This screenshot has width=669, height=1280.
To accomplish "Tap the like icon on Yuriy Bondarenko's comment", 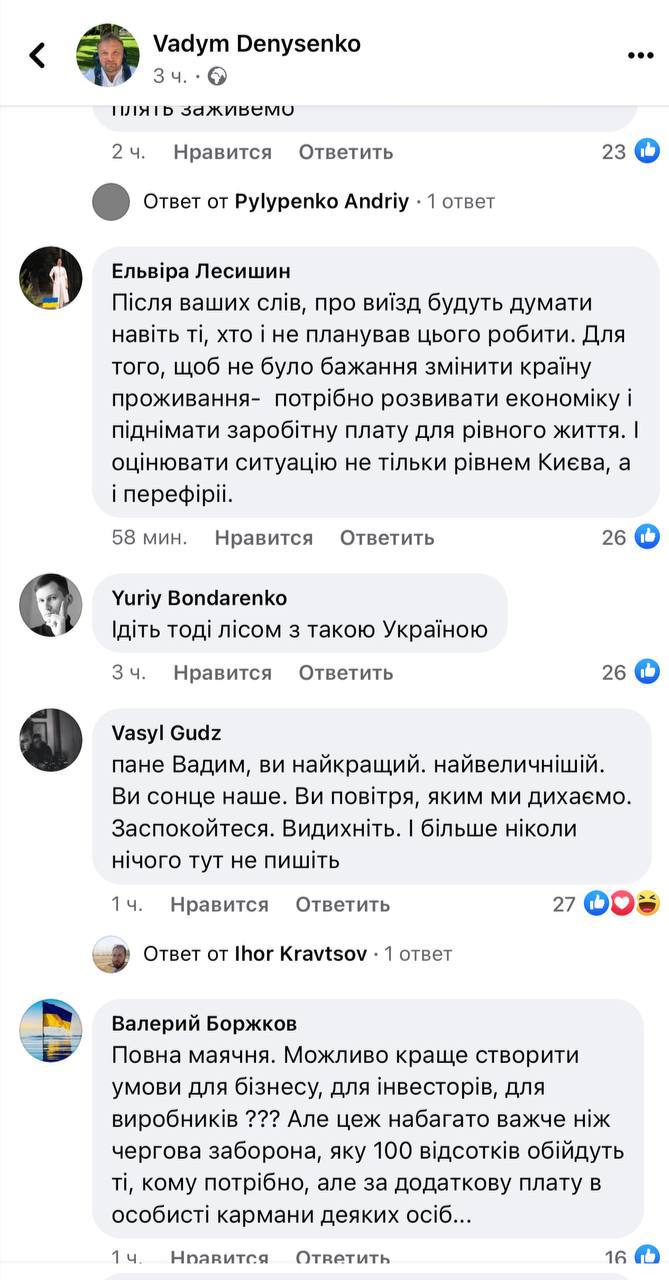I will click(647, 672).
